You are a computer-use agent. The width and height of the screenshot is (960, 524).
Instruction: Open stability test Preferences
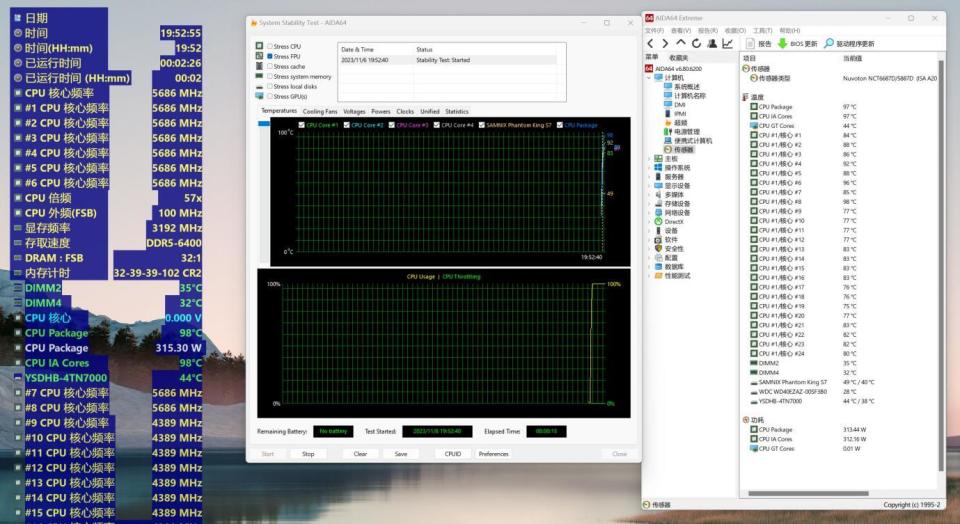point(493,454)
